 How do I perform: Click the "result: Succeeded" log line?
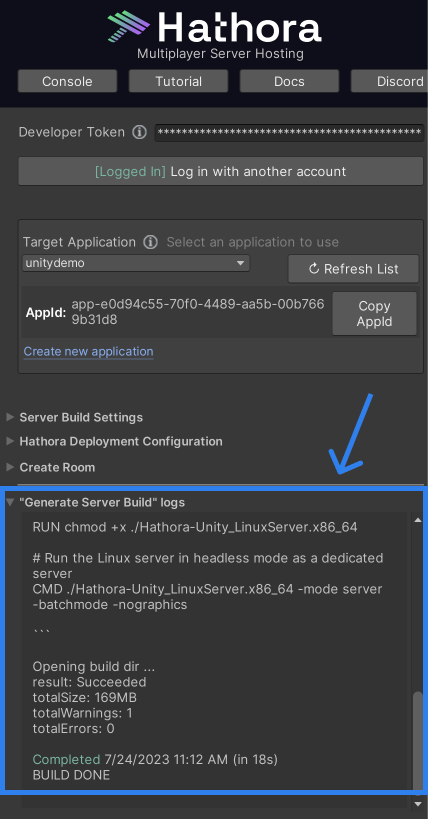point(89,682)
